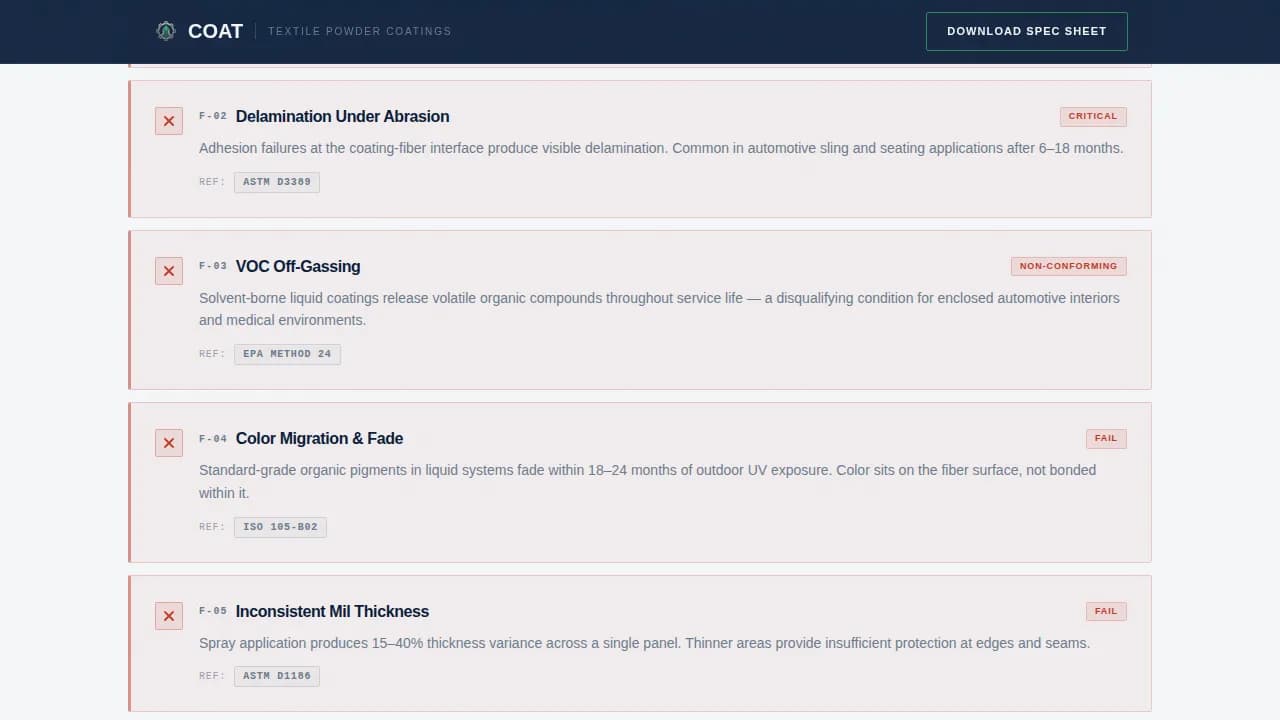The height and width of the screenshot is (720, 1280).
Task: Click the red X icon on Color Migration & Fade
Action: [x=168, y=442]
